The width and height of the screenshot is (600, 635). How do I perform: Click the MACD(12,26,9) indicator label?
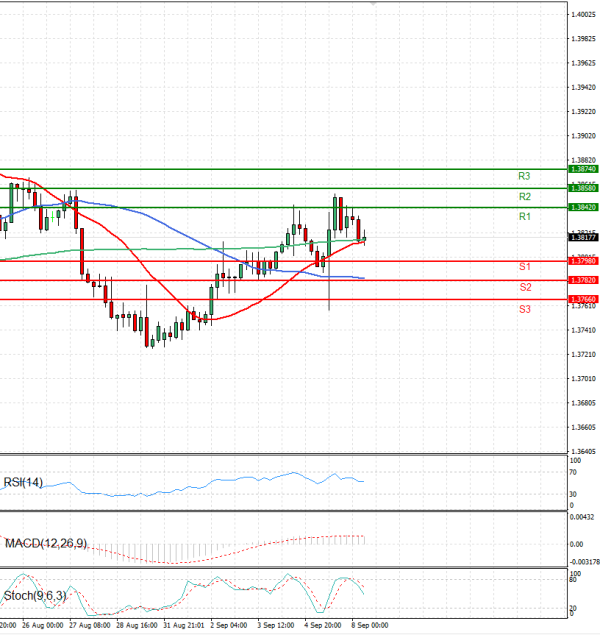click(x=46, y=543)
